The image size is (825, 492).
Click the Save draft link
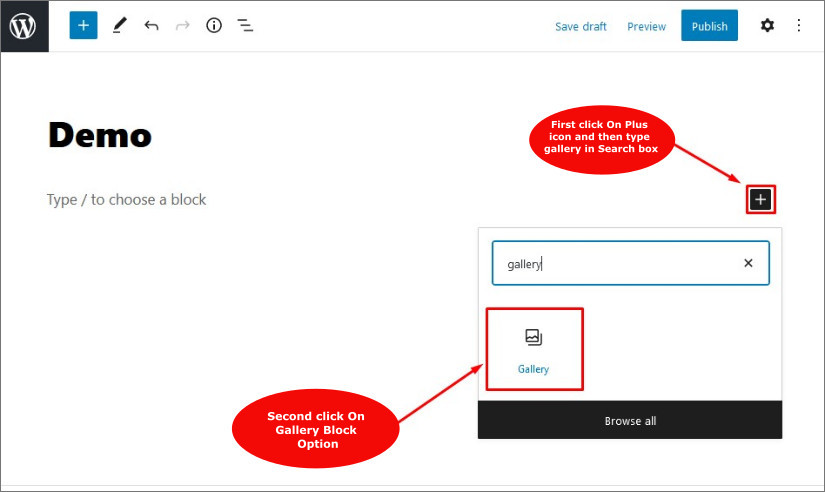[580, 27]
